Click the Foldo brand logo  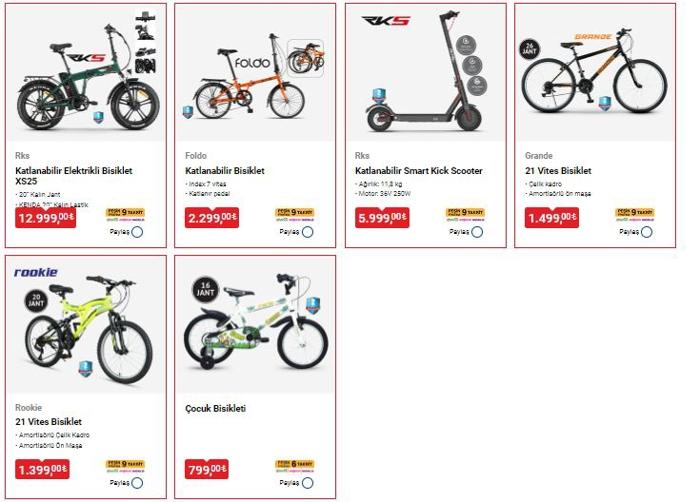tap(253, 62)
